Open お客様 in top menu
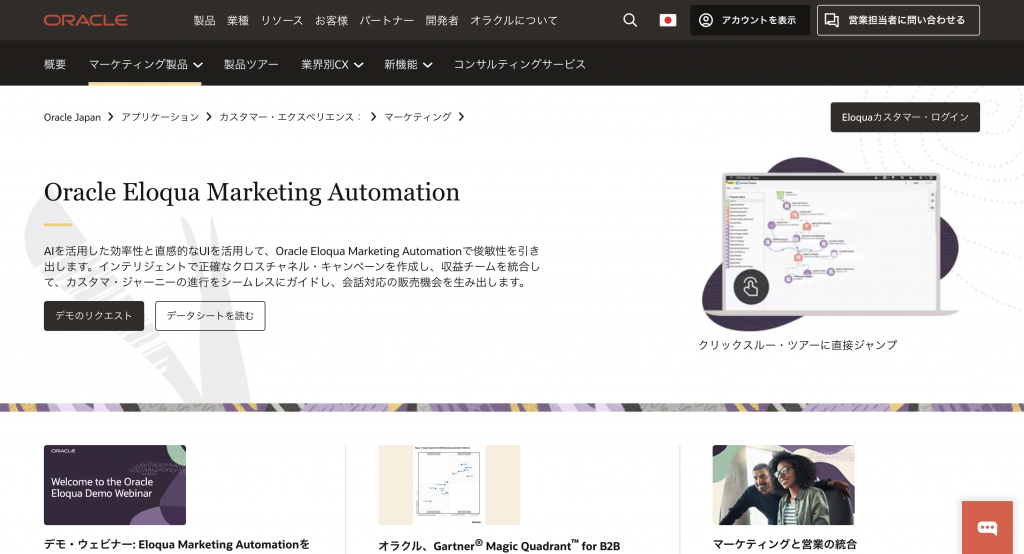Image resolution: width=1024 pixels, height=554 pixels. tap(331, 20)
